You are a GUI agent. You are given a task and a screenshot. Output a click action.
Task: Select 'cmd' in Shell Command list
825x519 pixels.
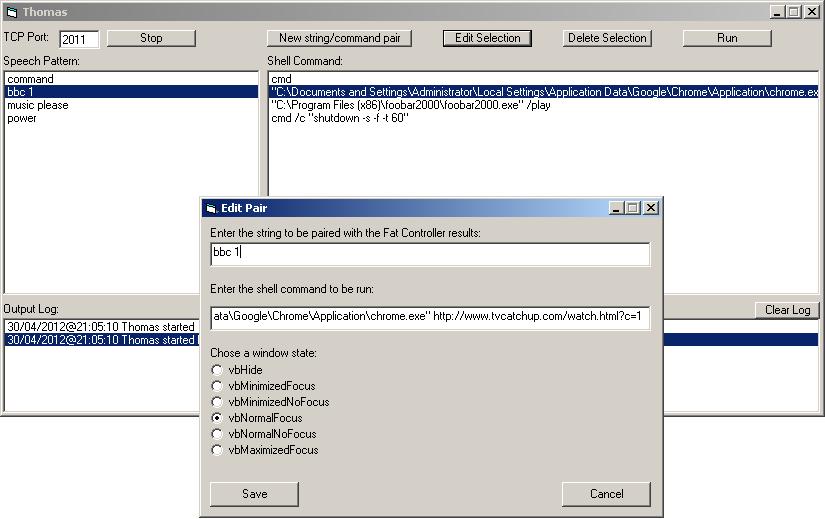coord(544,79)
